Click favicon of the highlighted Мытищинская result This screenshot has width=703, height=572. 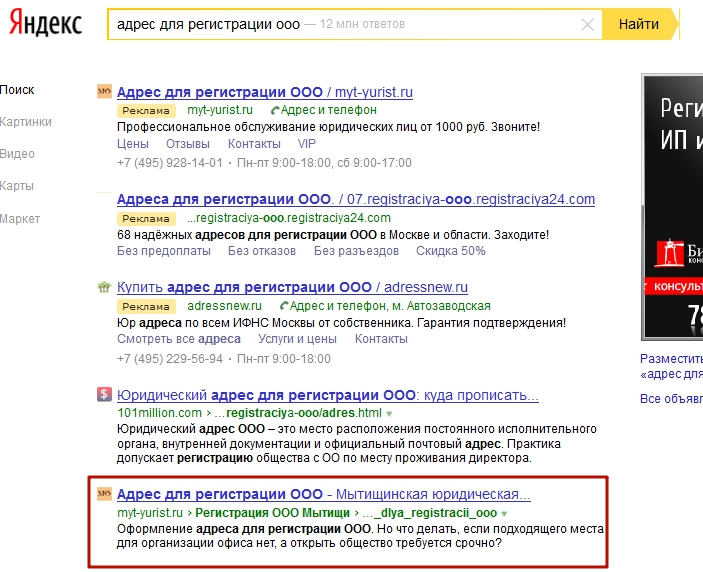pyautogui.click(x=103, y=494)
